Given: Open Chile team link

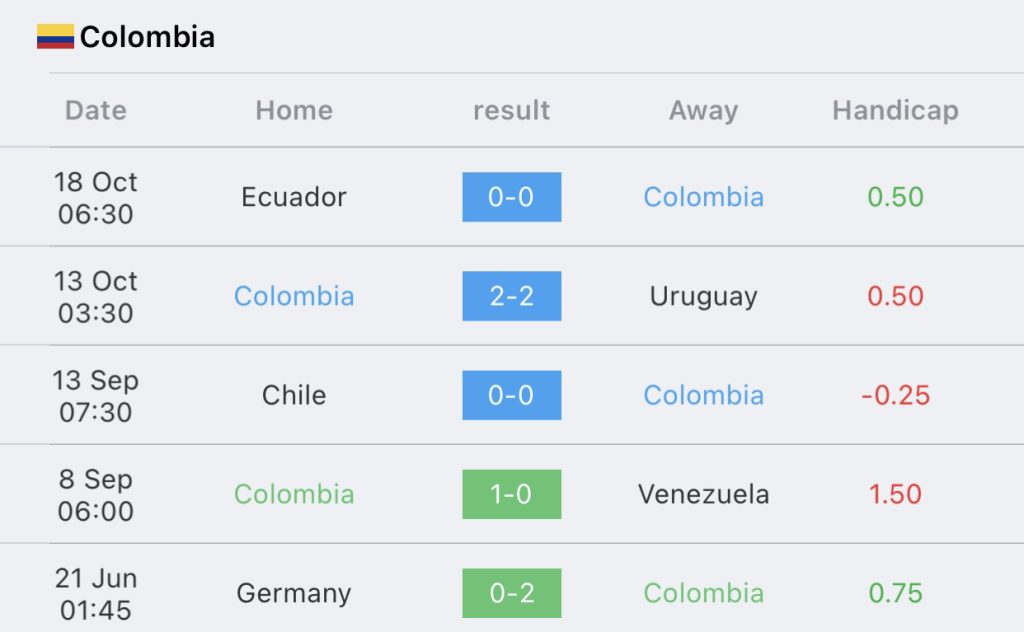Looking at the screenshot, I should [294, 395].
